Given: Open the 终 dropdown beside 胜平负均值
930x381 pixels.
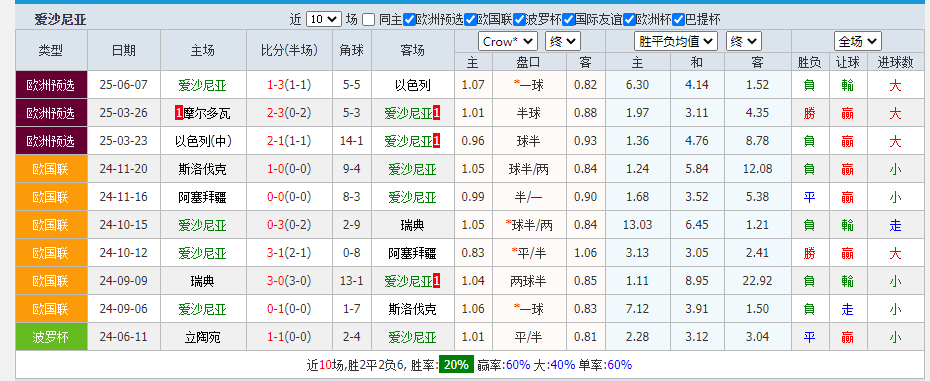Looking at the screenshot, I should pos(744,42).
